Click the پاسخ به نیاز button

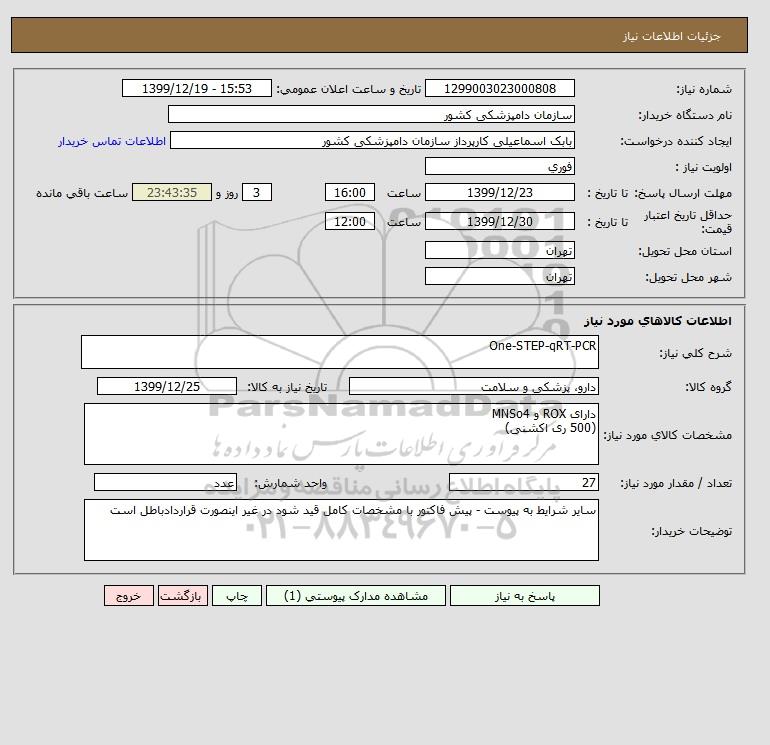pos(524,596)
